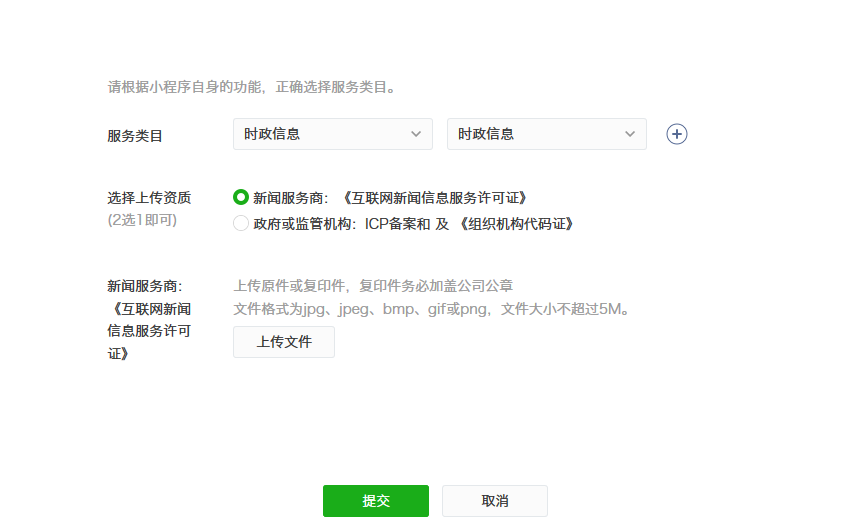This screenshot has height=523, width=844.
Task: Click the 请根据小程序自身的功能 instruction text
Action: point(252,87)
